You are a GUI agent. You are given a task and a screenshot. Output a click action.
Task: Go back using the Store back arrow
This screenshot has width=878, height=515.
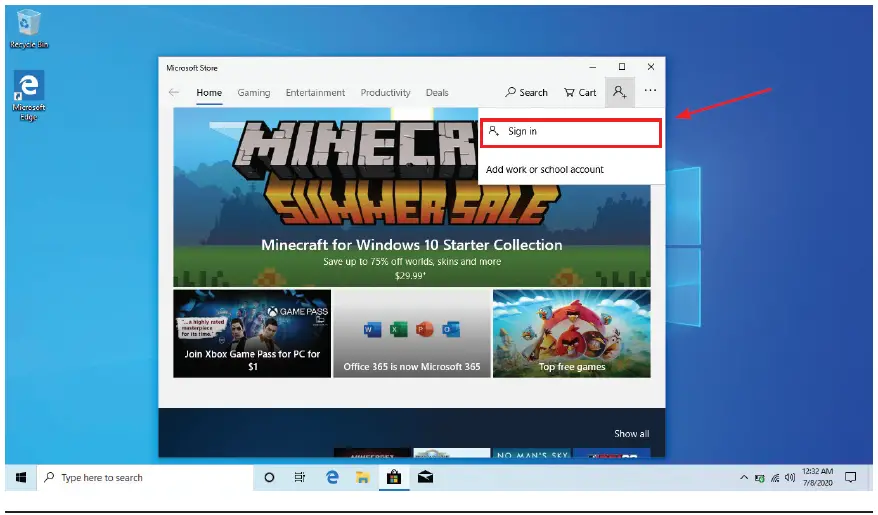point(174,92)
